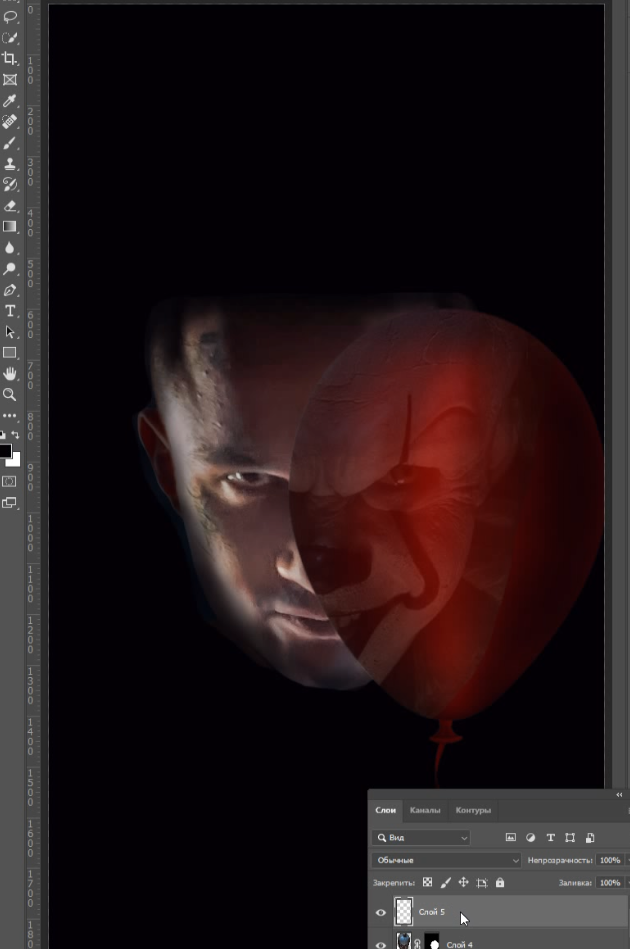
Task: Lock artboard nesting for the layer
Action: [x=482, y=882]
